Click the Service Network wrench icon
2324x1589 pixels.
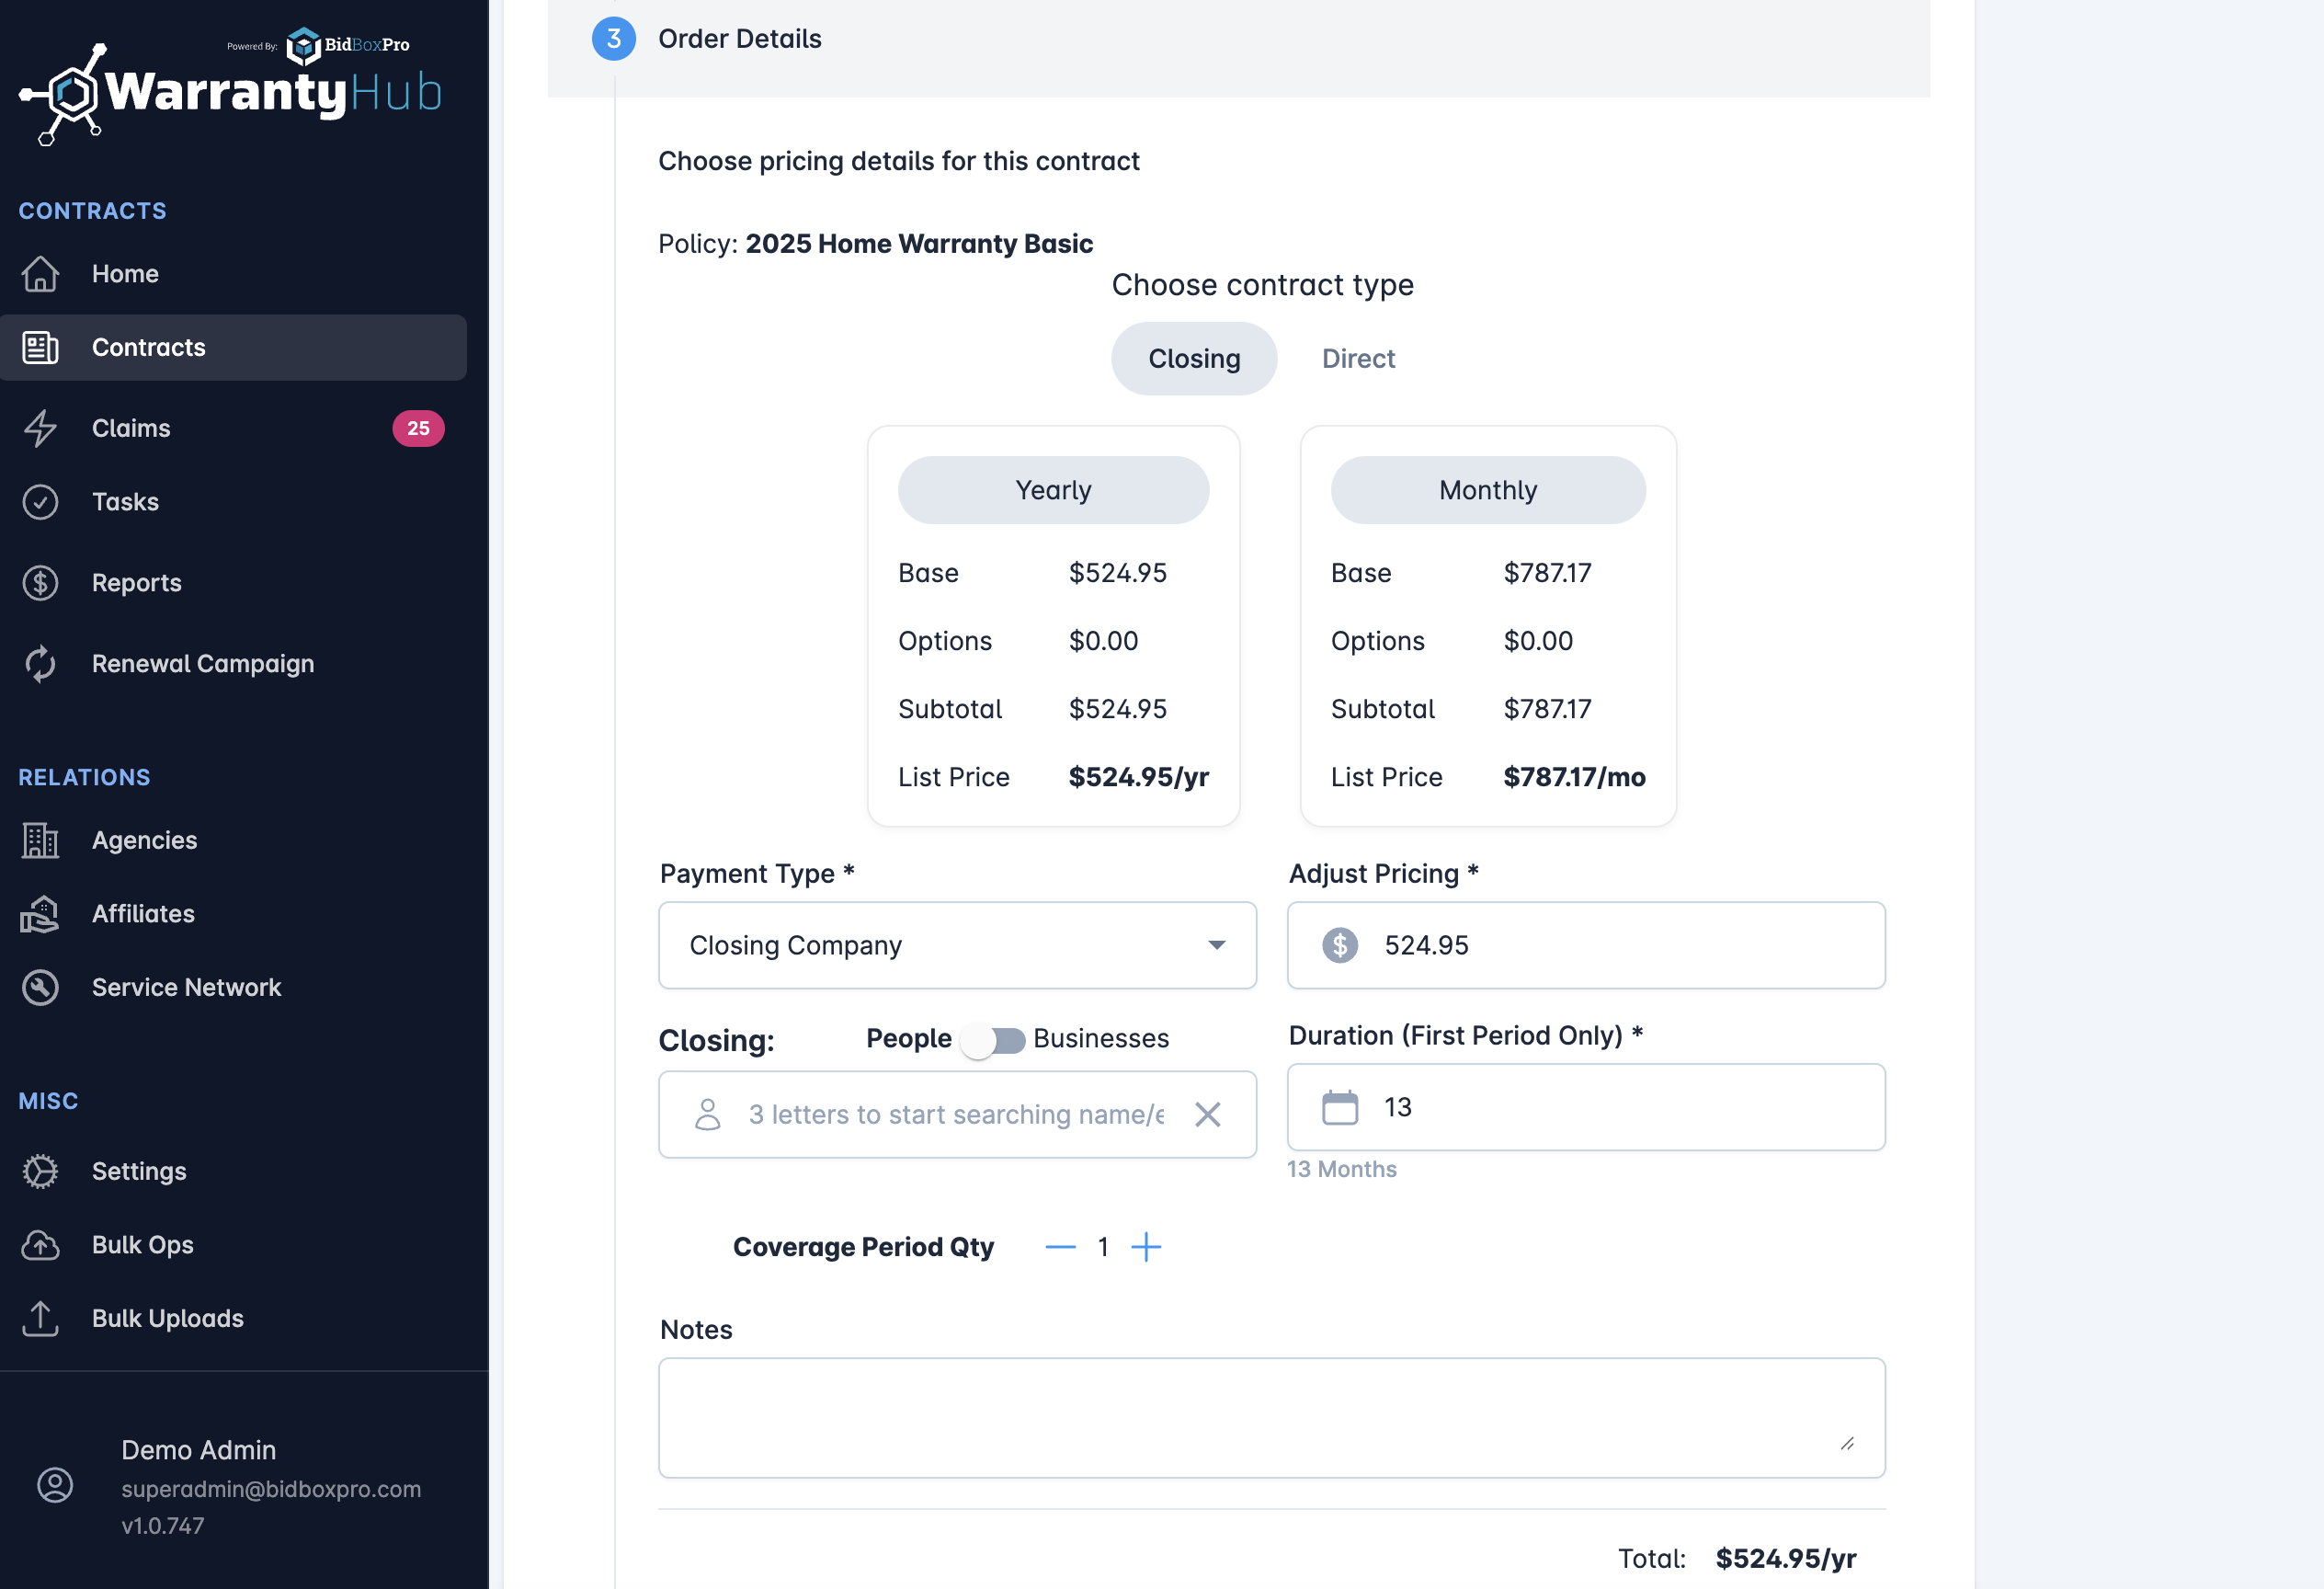[x=40, y=987]
